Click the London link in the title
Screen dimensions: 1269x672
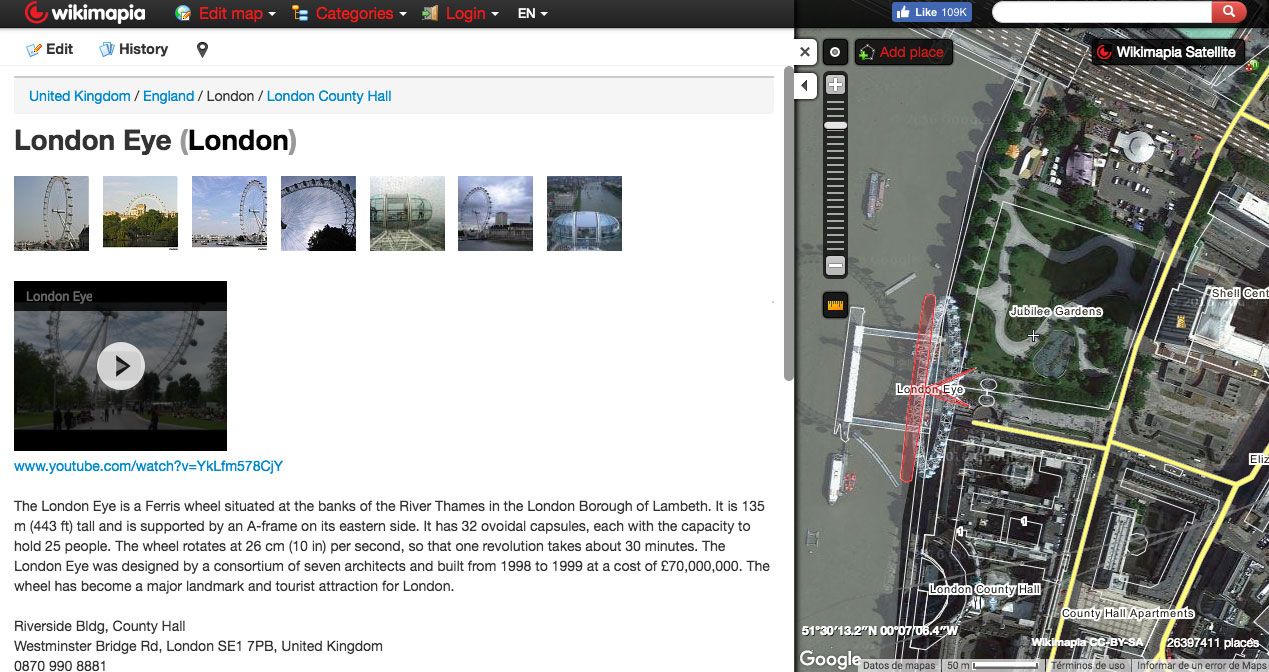(x=238, y=141)
